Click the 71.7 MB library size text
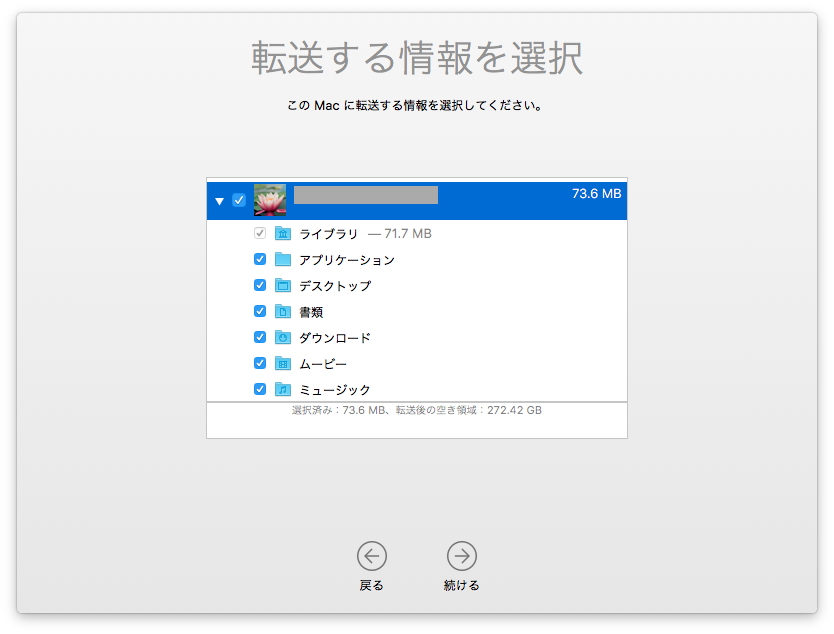This screenshot has width=834, height=634. click(408, 234)
